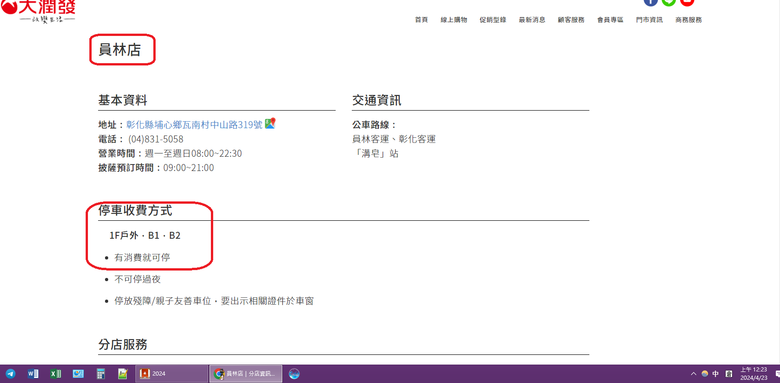Screen dimensions: 780x383
Task: Open the address link 彰化縣埔心鄉瓦南村中山路319號
Action: [x=195, y=124]
